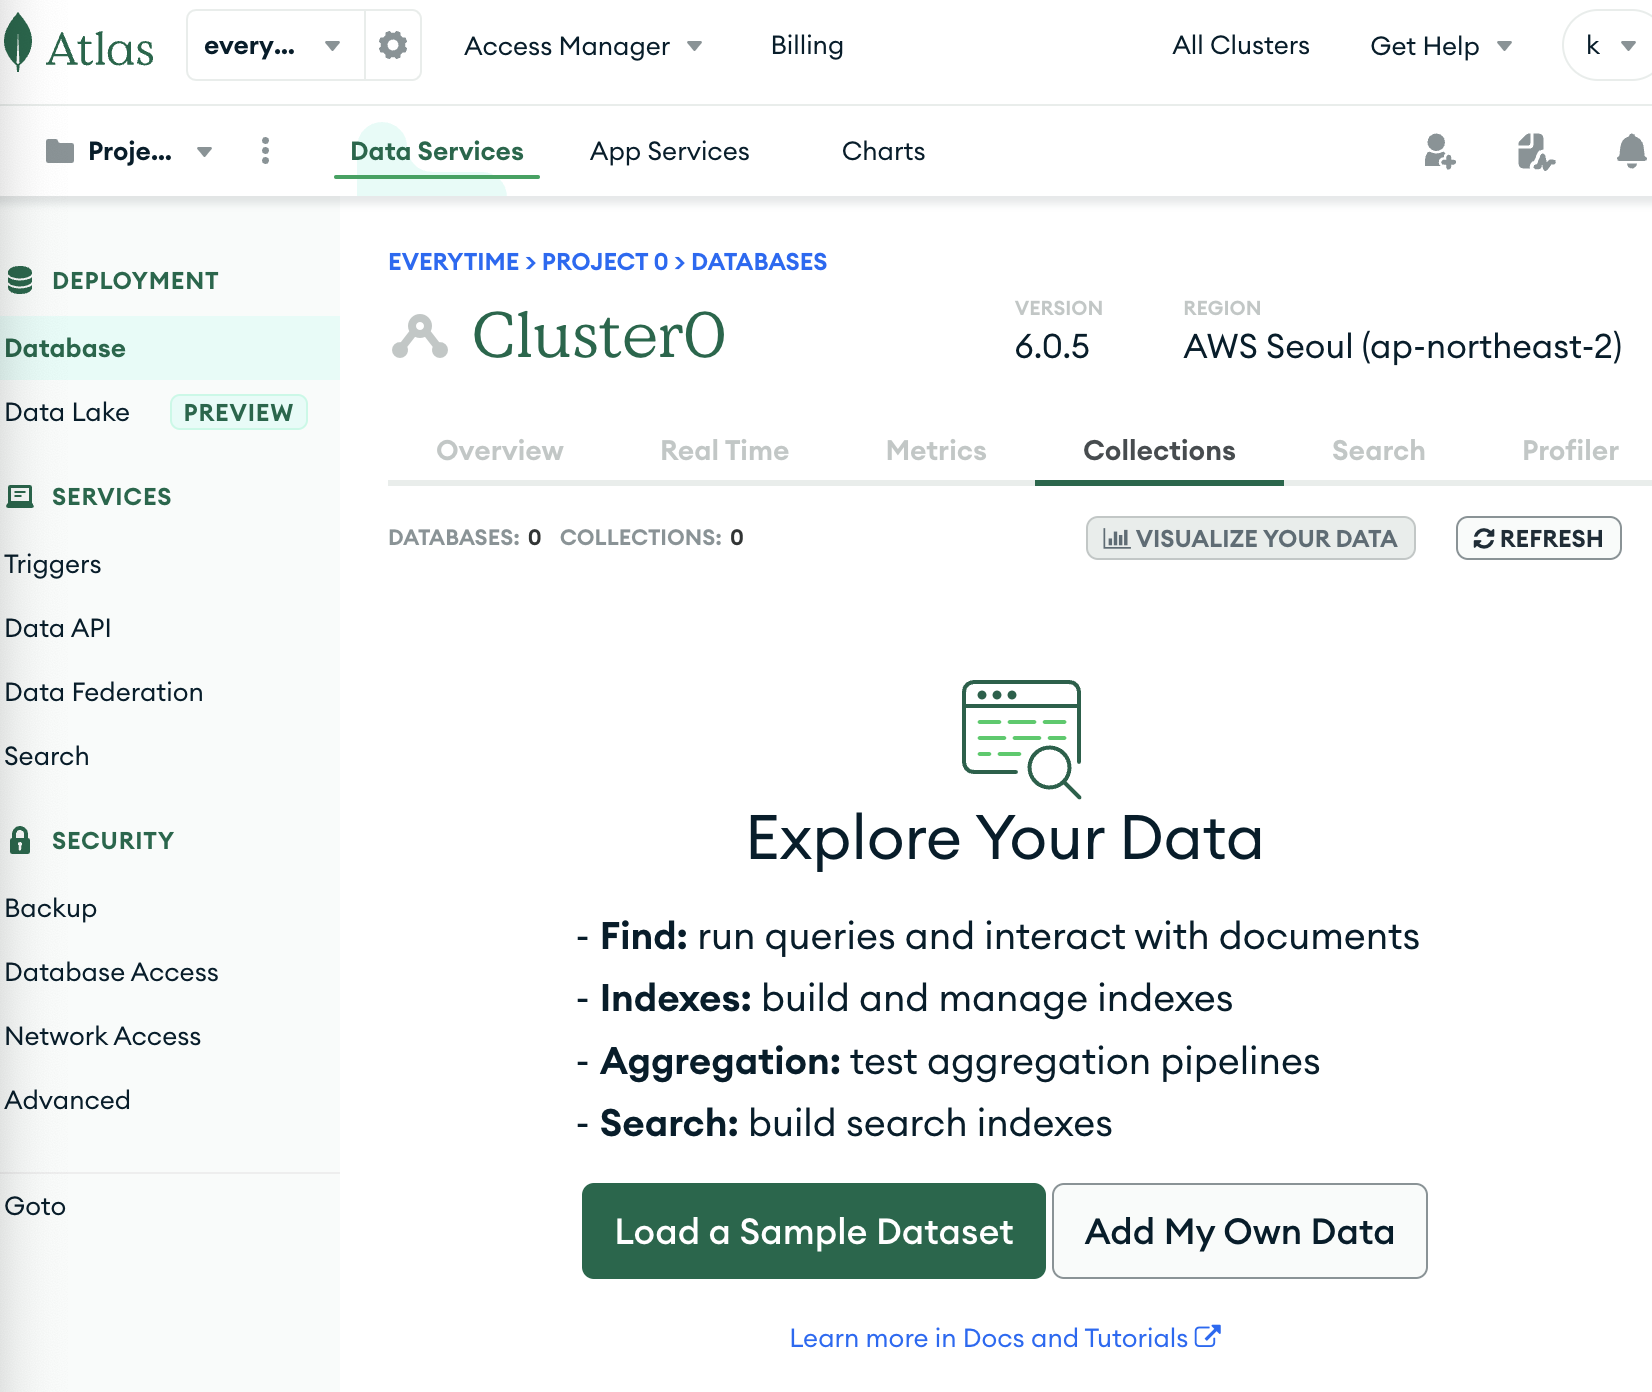This screenshot has width=1652, height=1392.
Task: Open Triggers in the sidebar
Action: [x=53, y=564]
